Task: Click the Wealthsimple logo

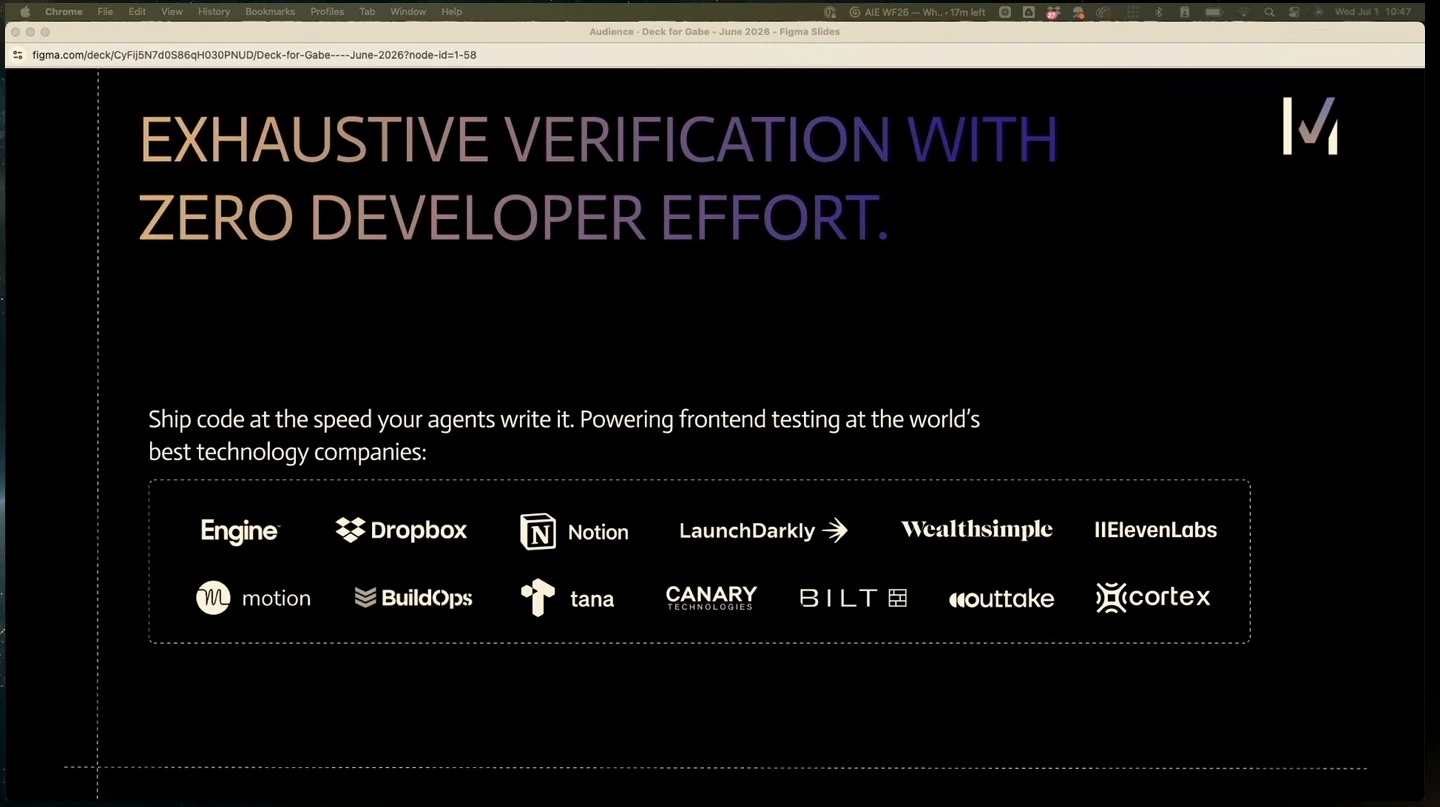Action: point(976,530)
